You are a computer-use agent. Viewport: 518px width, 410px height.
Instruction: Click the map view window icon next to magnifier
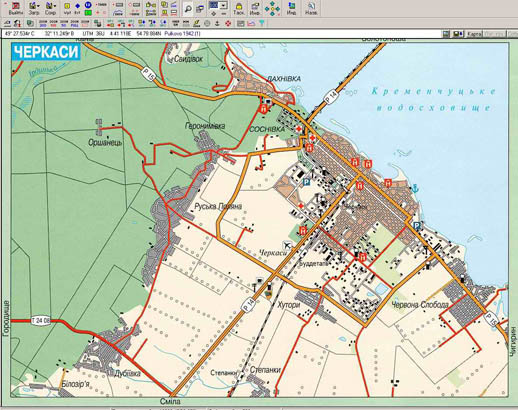[x=200, y=9]
